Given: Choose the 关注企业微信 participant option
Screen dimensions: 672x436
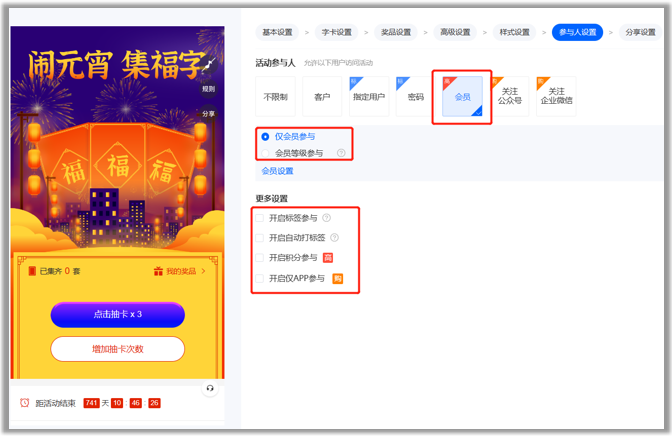Looking at the screenshot, I should click(556, 96).
